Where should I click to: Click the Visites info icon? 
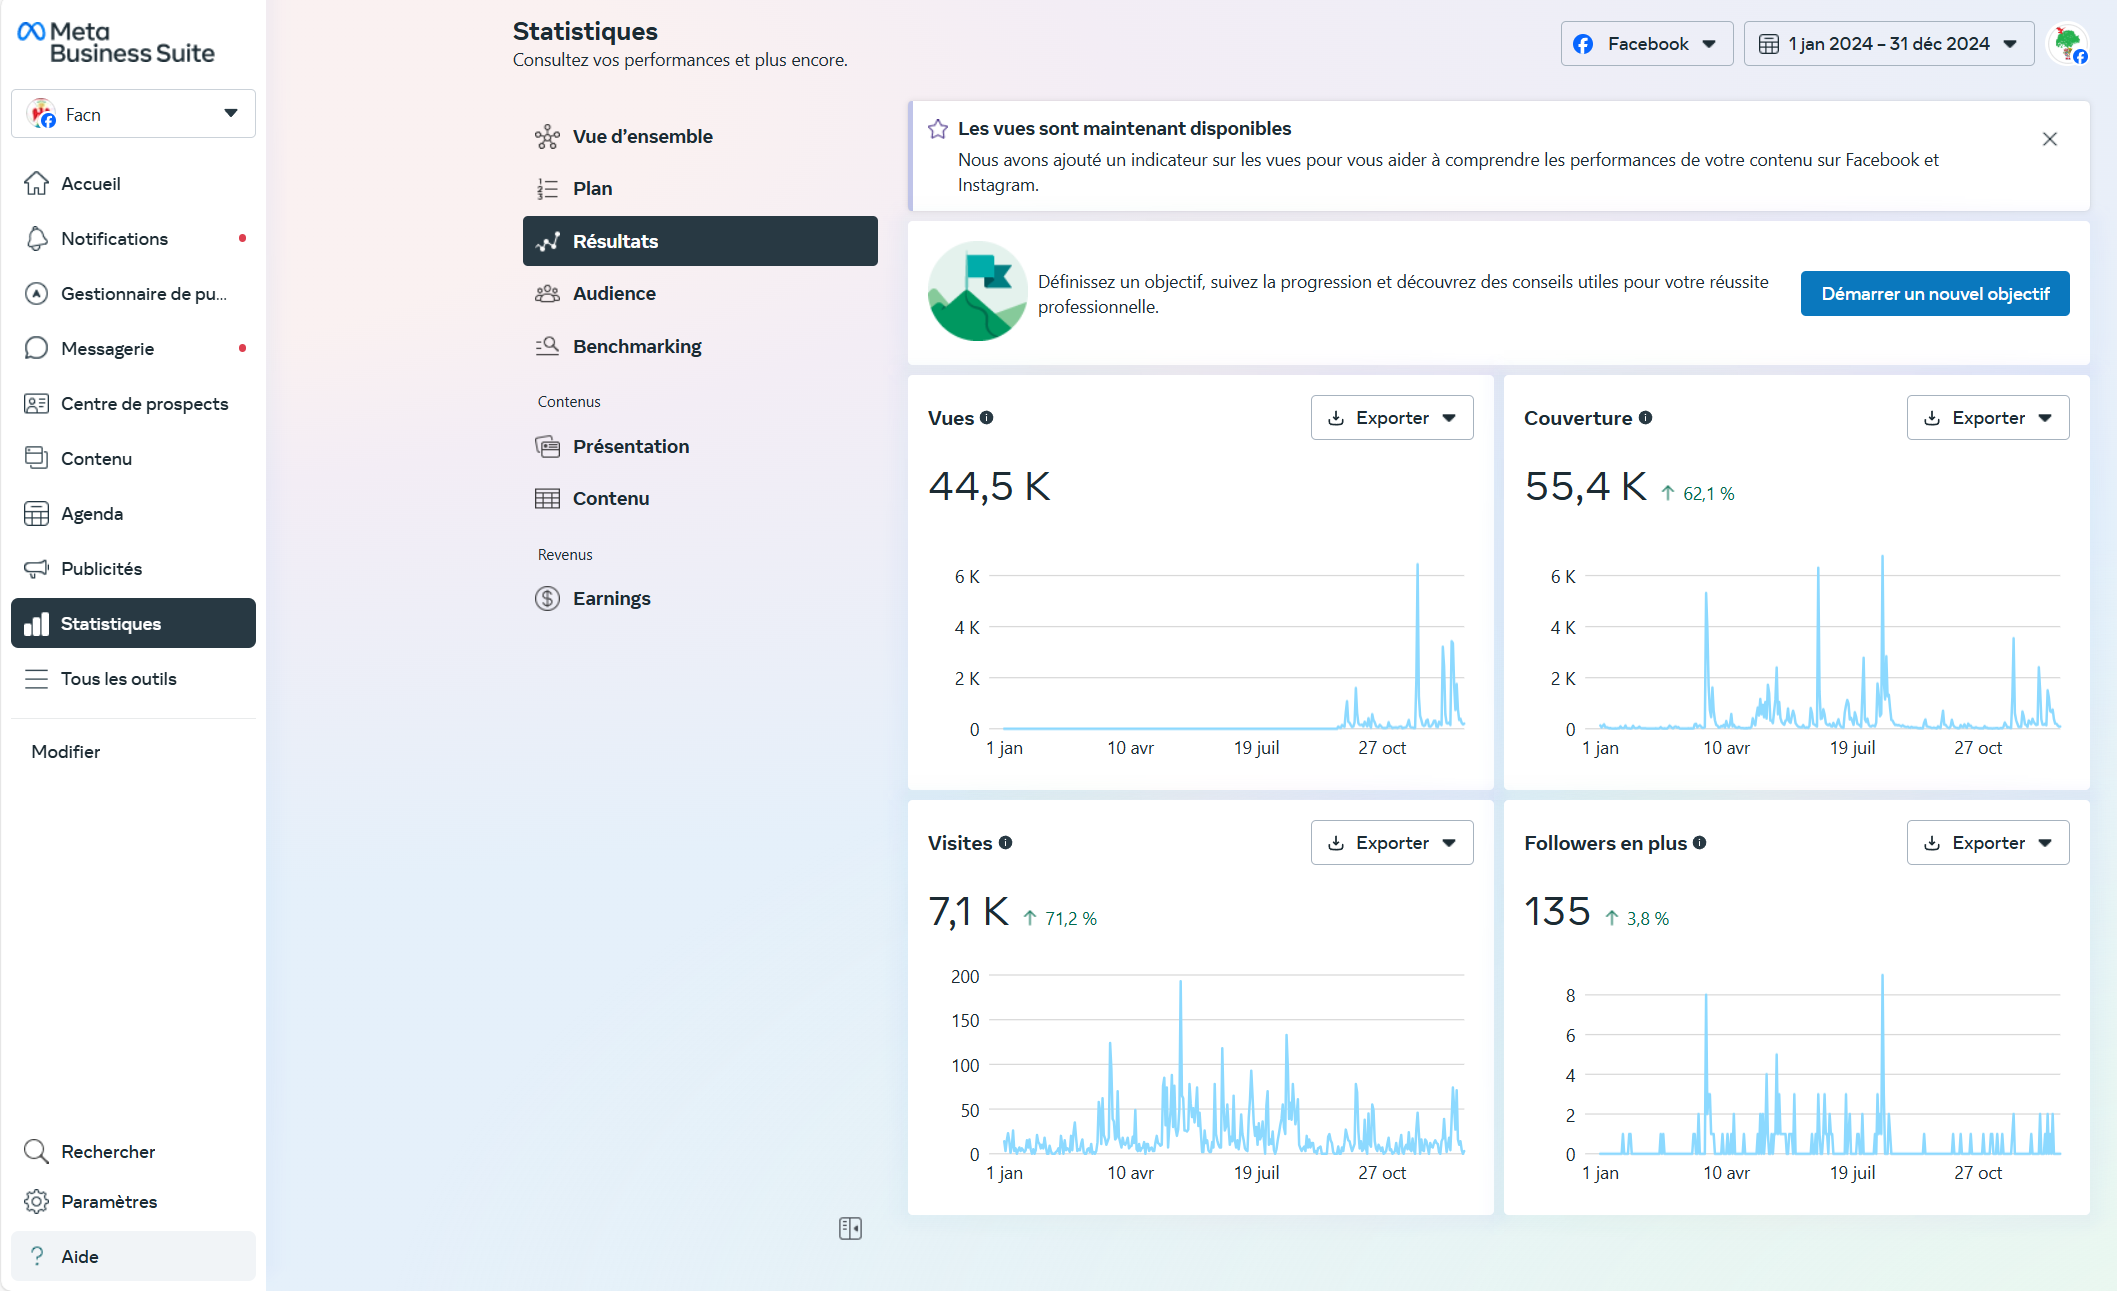click(x=1005, y=843)
